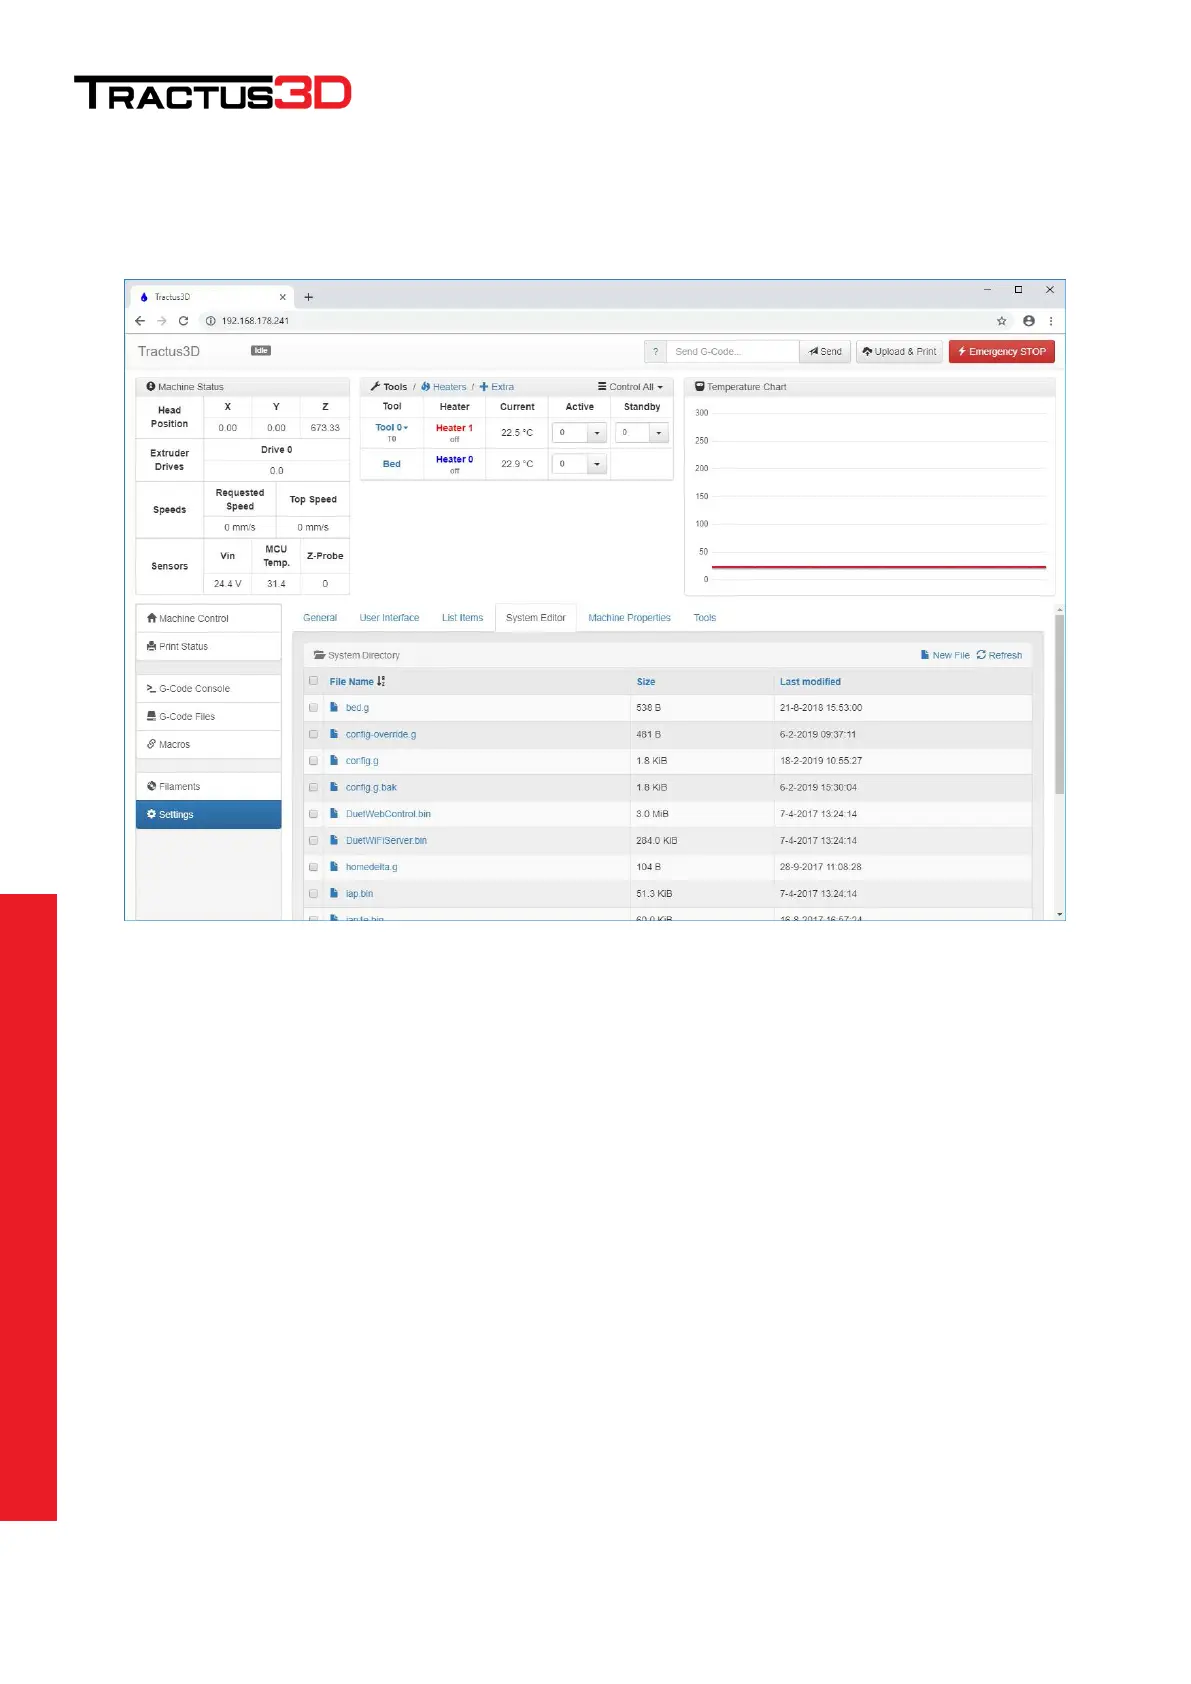The height and width of the screenshot is (1684, 1191).
Task: Open the G-Code Console menu item
Action: (x=194, y=689)
